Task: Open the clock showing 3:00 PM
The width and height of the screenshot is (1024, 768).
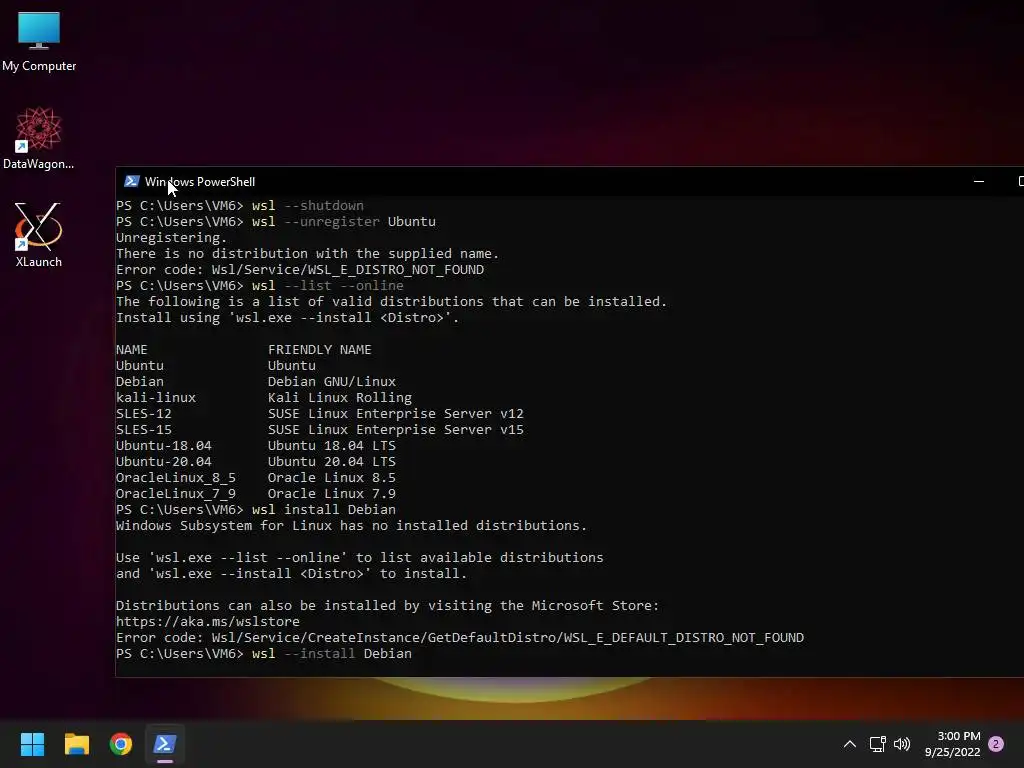Action: pyautogui.click(x=952, y=744)
